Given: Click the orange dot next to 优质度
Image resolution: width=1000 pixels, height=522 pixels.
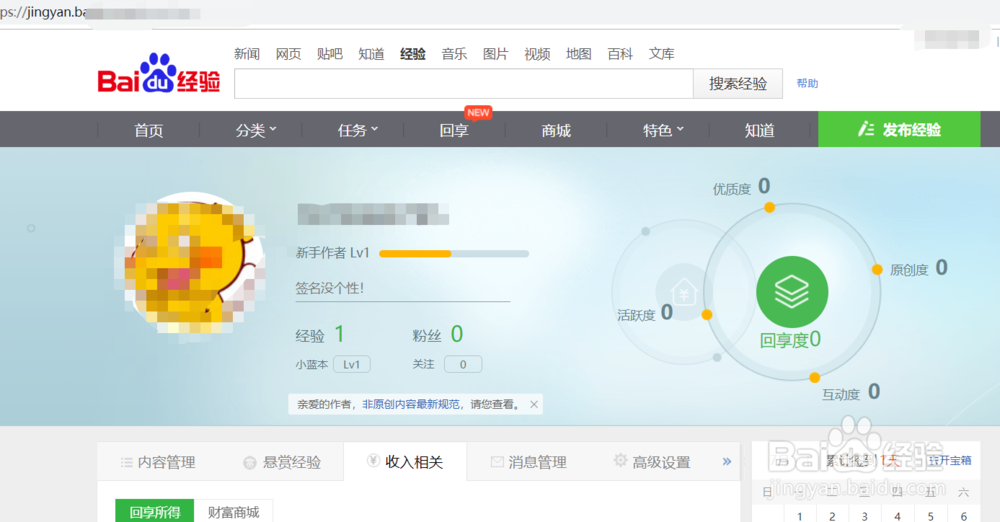Looking at the screenshot, I should [x=770, y=207].
